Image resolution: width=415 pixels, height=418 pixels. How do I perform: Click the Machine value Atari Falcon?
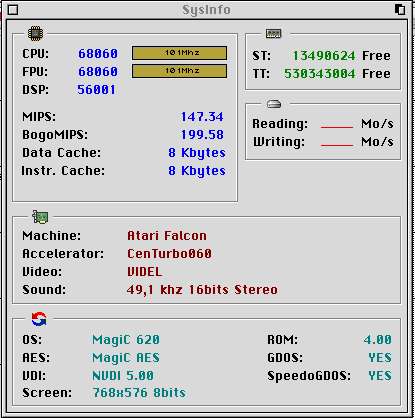pyautogui.click(x=167, y=236)
